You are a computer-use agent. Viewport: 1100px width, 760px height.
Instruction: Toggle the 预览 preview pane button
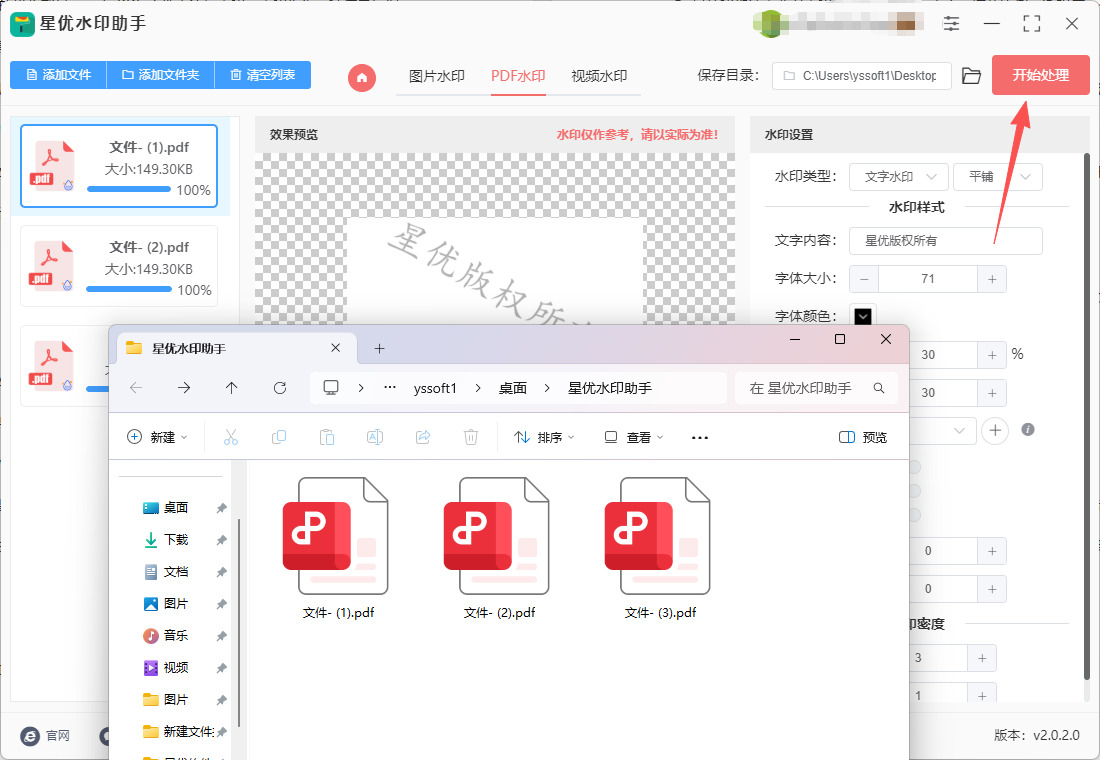[x=863, y=437]
